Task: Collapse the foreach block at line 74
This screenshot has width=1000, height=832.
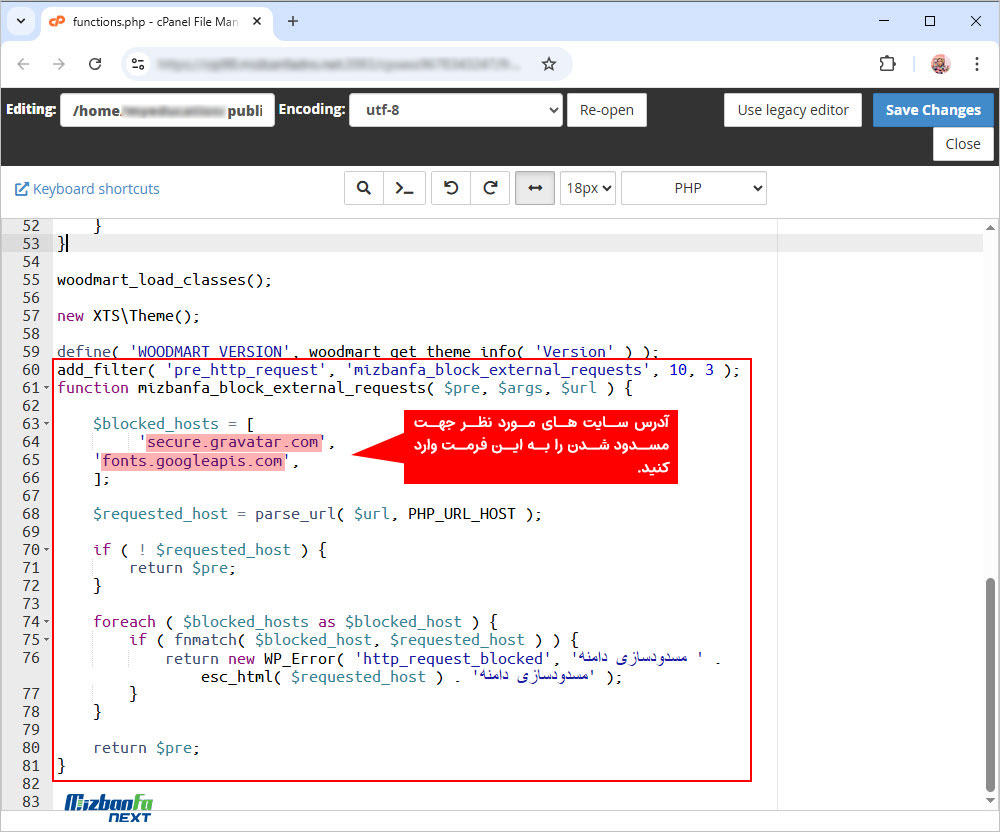Action: click(x=47, y=622)
